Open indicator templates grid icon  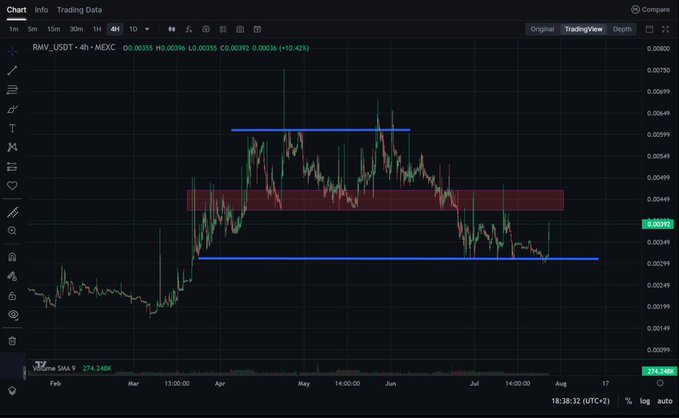(223, 29)
